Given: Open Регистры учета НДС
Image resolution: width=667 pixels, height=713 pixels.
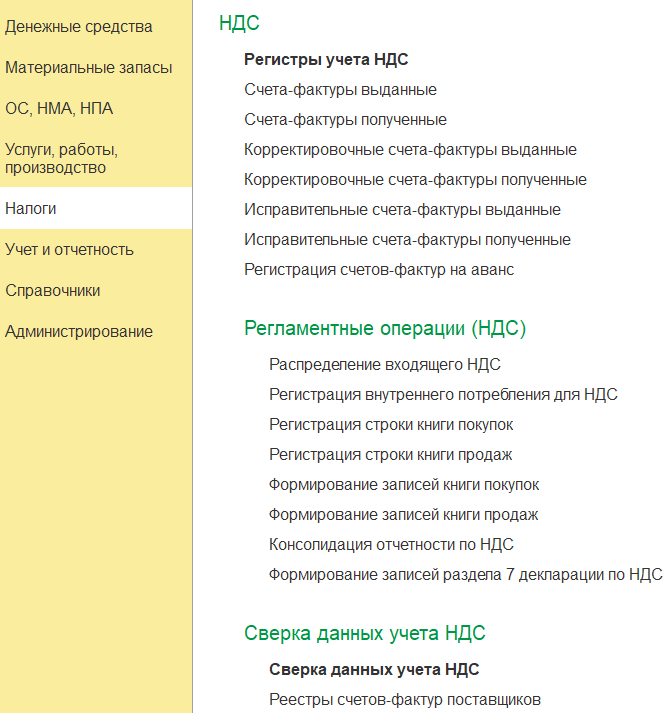Looking at the screenshot, I should (x=326, y=60).
